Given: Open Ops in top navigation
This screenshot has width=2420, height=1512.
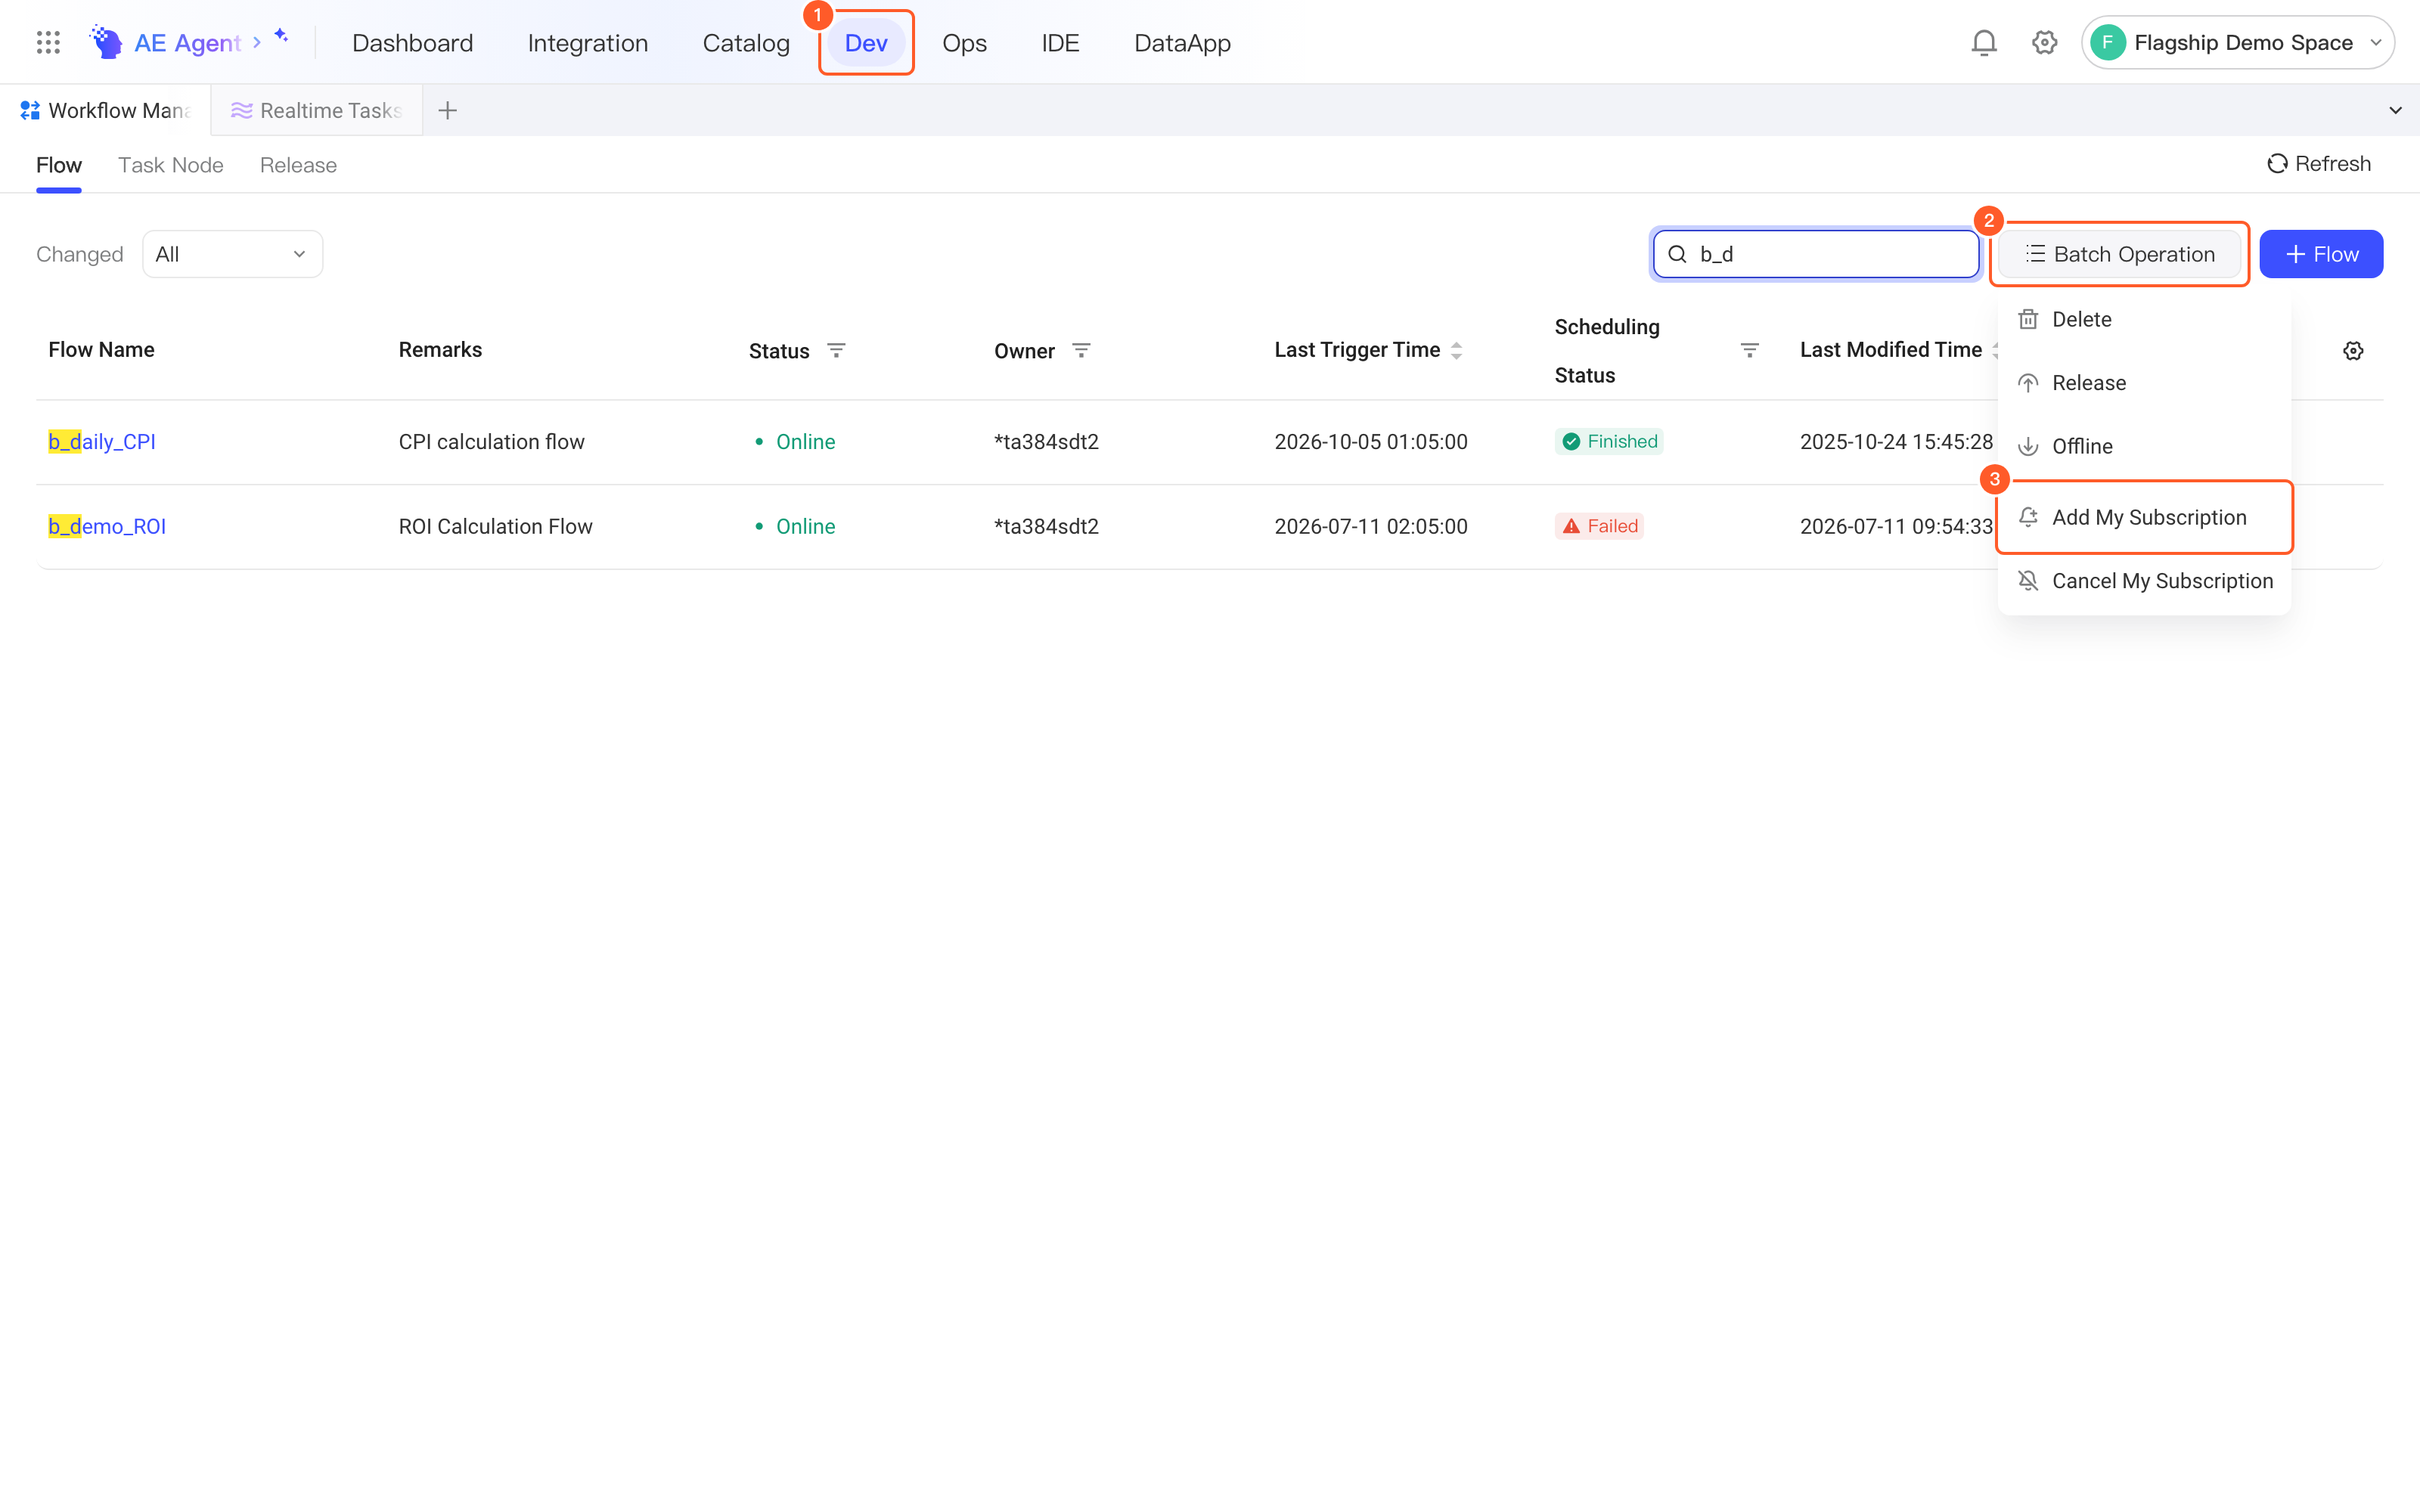Looking at the screenshot, I should click(964, 43).
